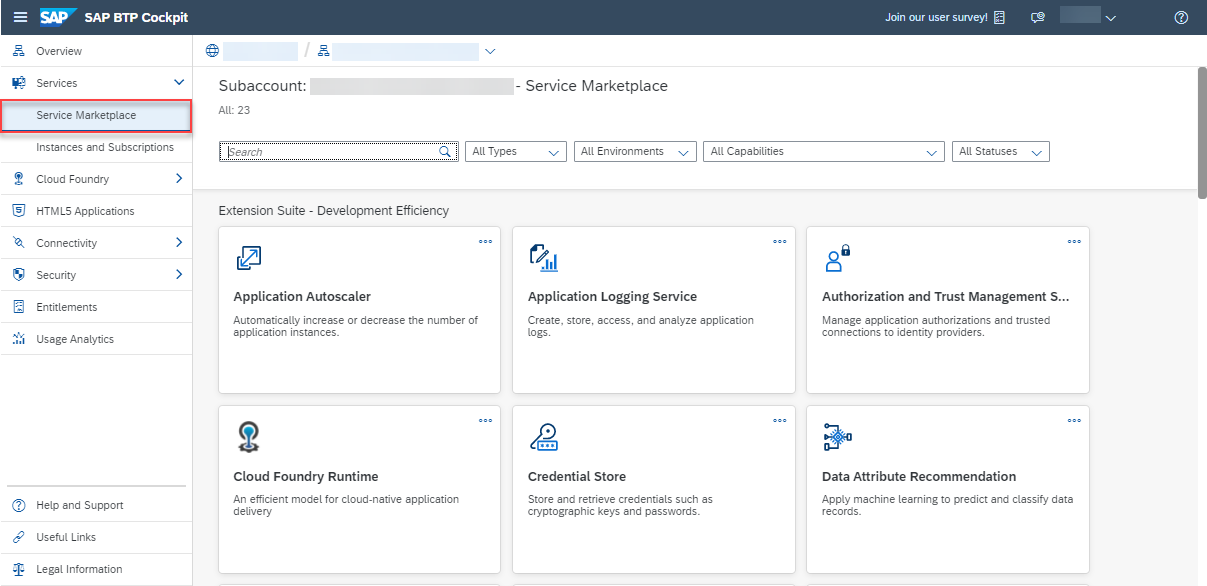Expand the subaccount breadcrumb dropdown arrow
Image resolution: width=1207 pixels, height=586 pixels.
point(490,51)
